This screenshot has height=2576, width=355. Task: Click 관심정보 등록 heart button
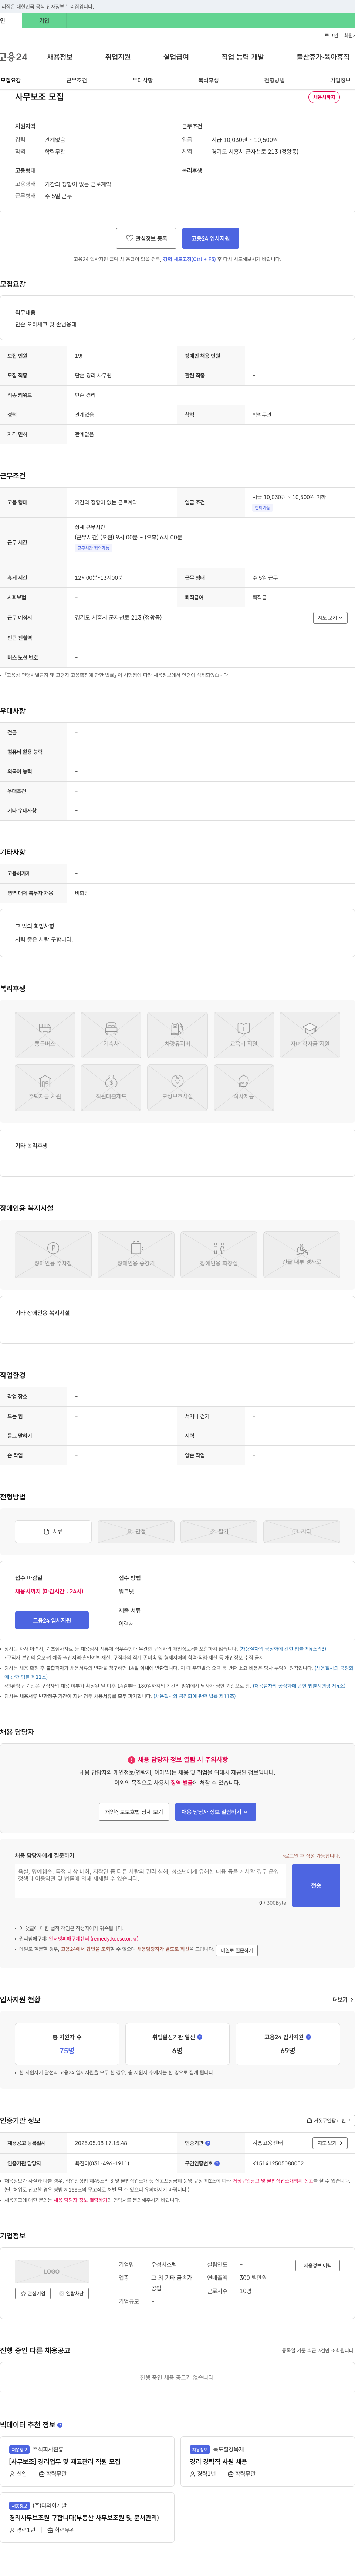coord(146,238)
